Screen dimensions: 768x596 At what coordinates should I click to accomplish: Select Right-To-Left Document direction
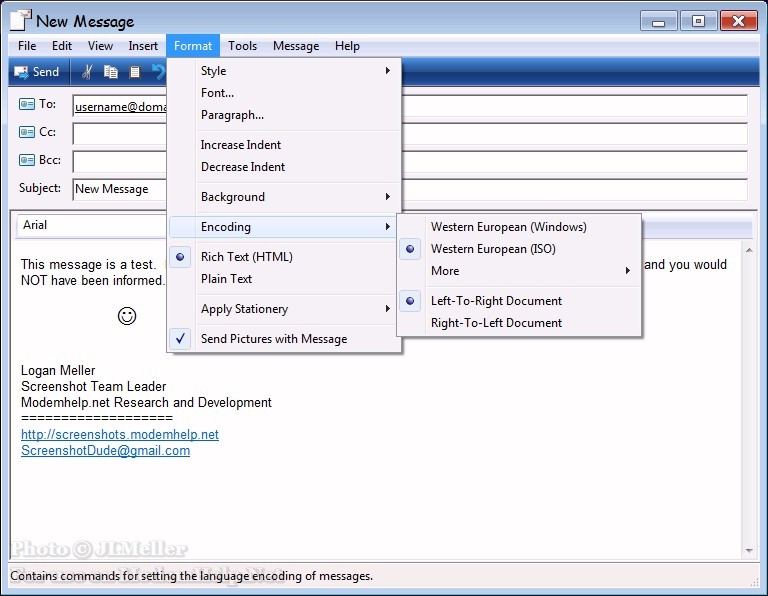pos(496,323)
